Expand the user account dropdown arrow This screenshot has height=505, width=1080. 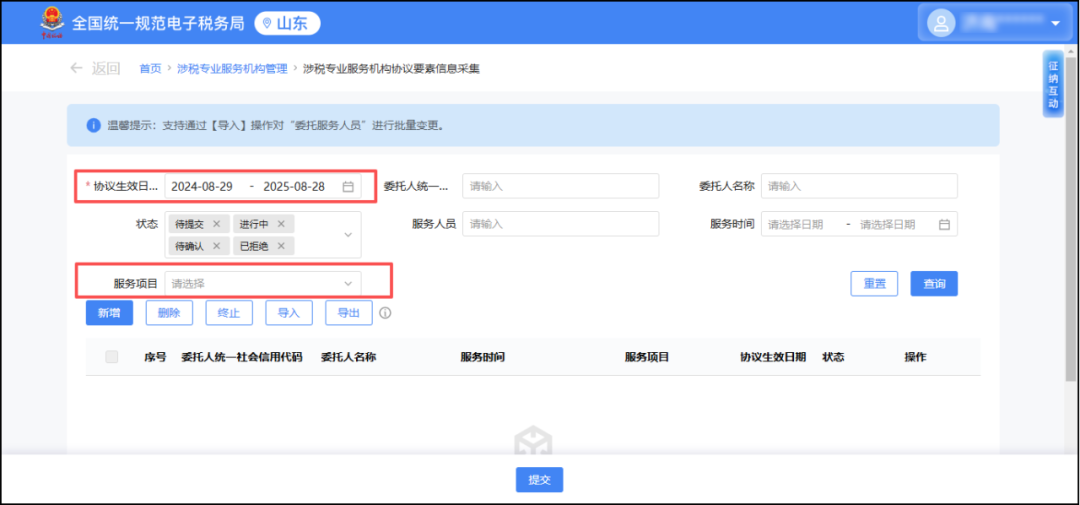1055,23
